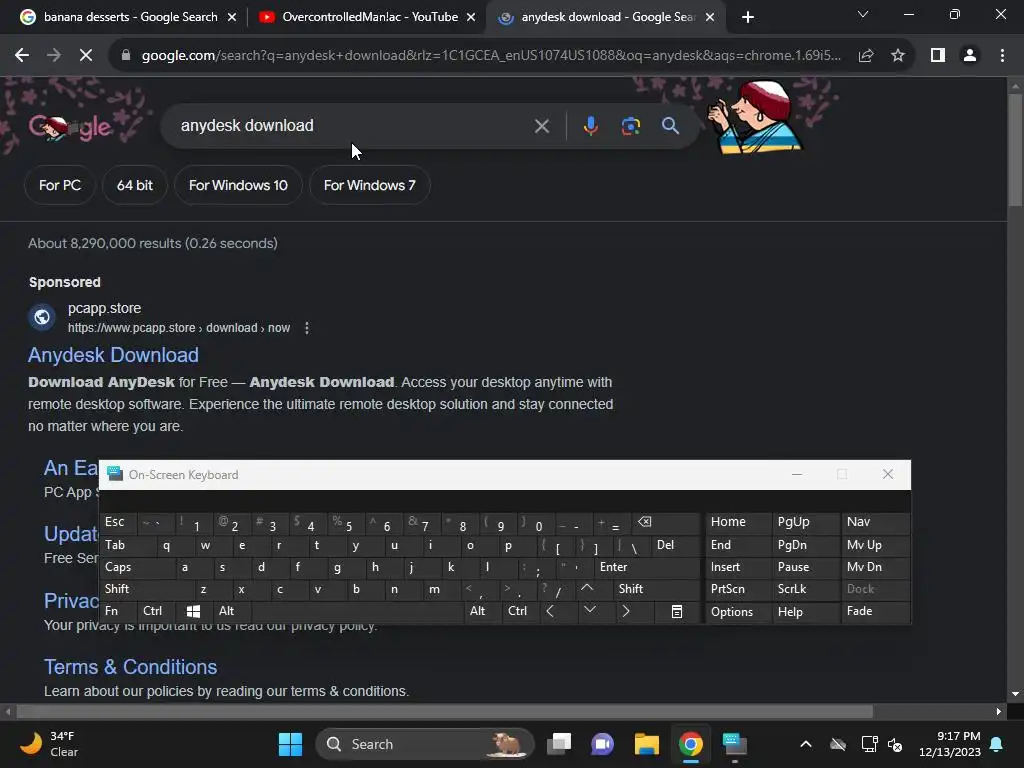The height and width of the screenshot is (768, 1024).
Task: Click the up arrow key on keyboard
Action: (x=587, y=588)
